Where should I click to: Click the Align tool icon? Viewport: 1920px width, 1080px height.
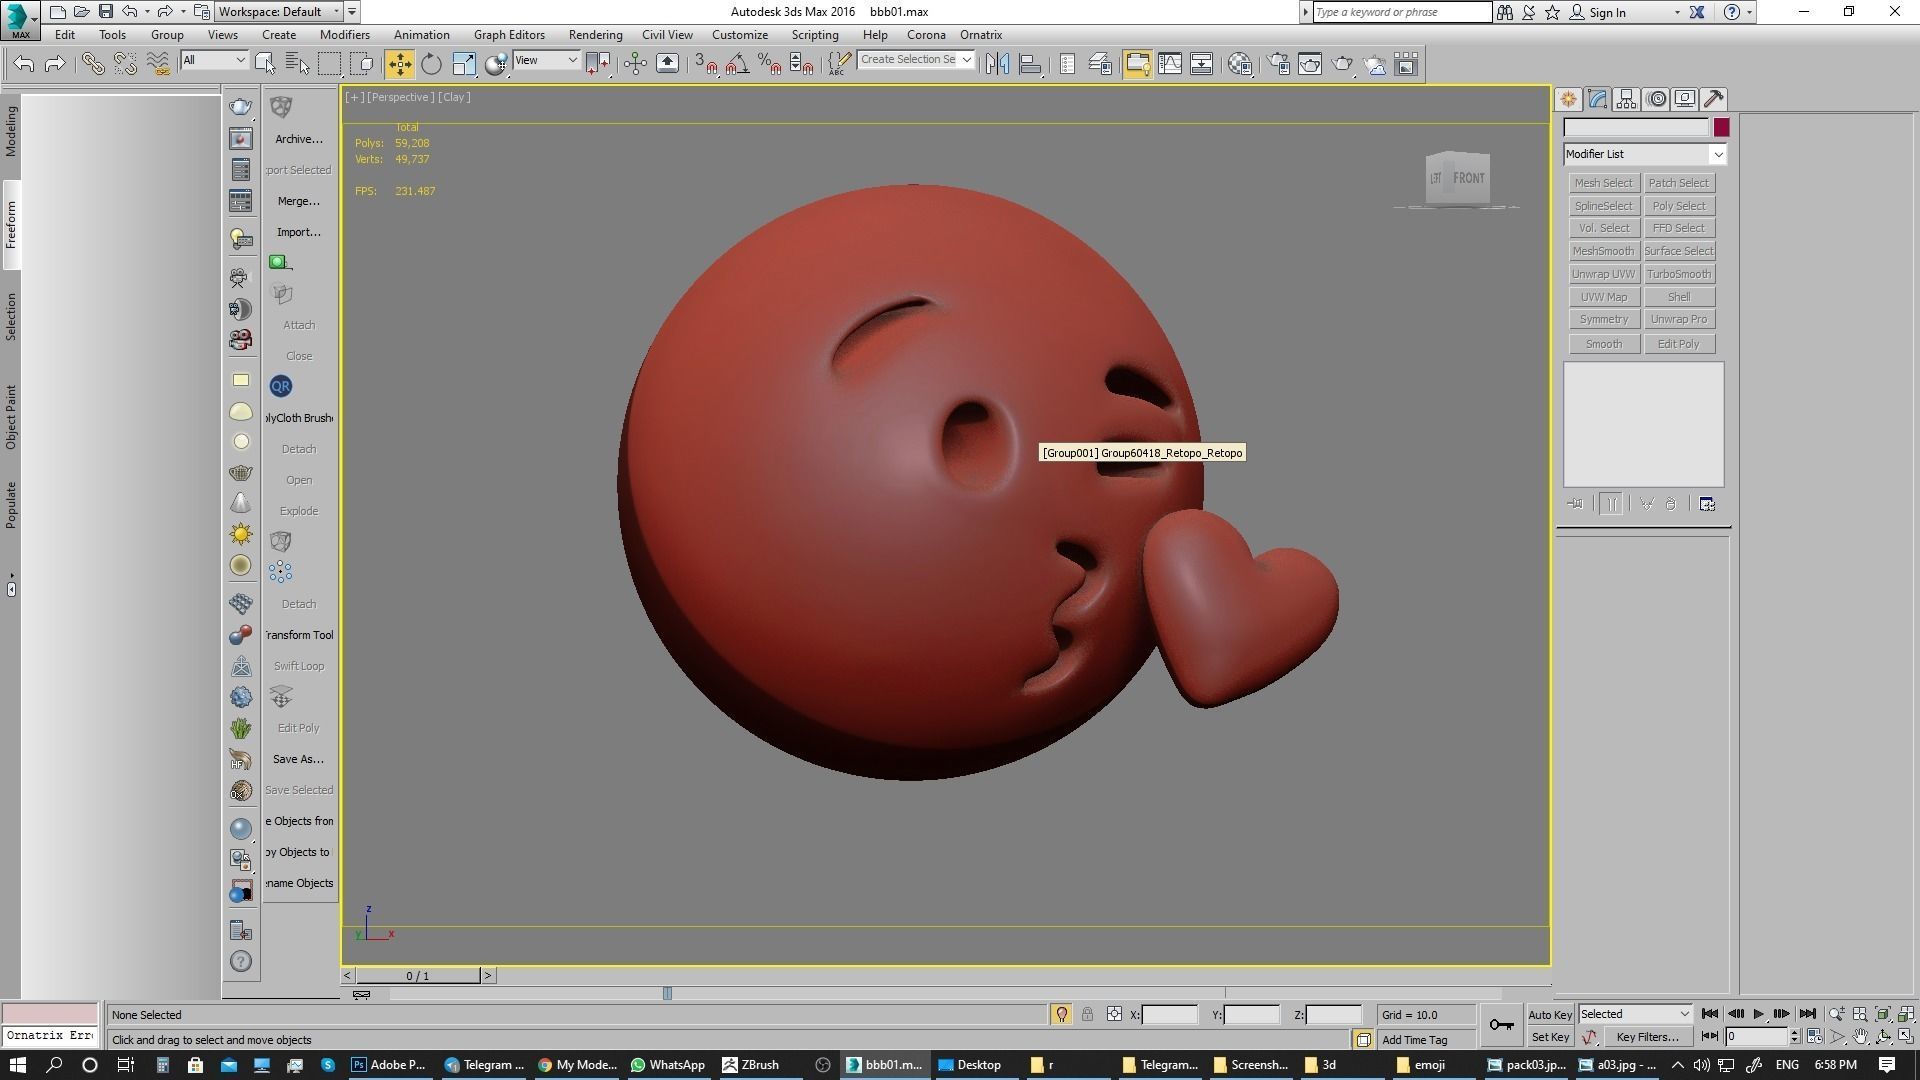tap(1030, 64)
